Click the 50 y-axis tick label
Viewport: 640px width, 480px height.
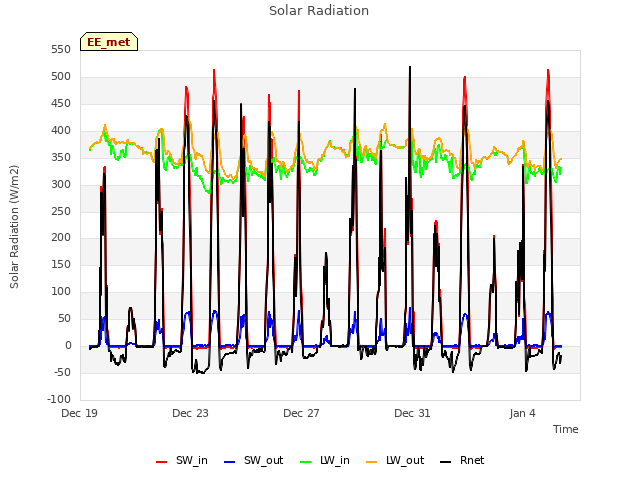[64, 319]
